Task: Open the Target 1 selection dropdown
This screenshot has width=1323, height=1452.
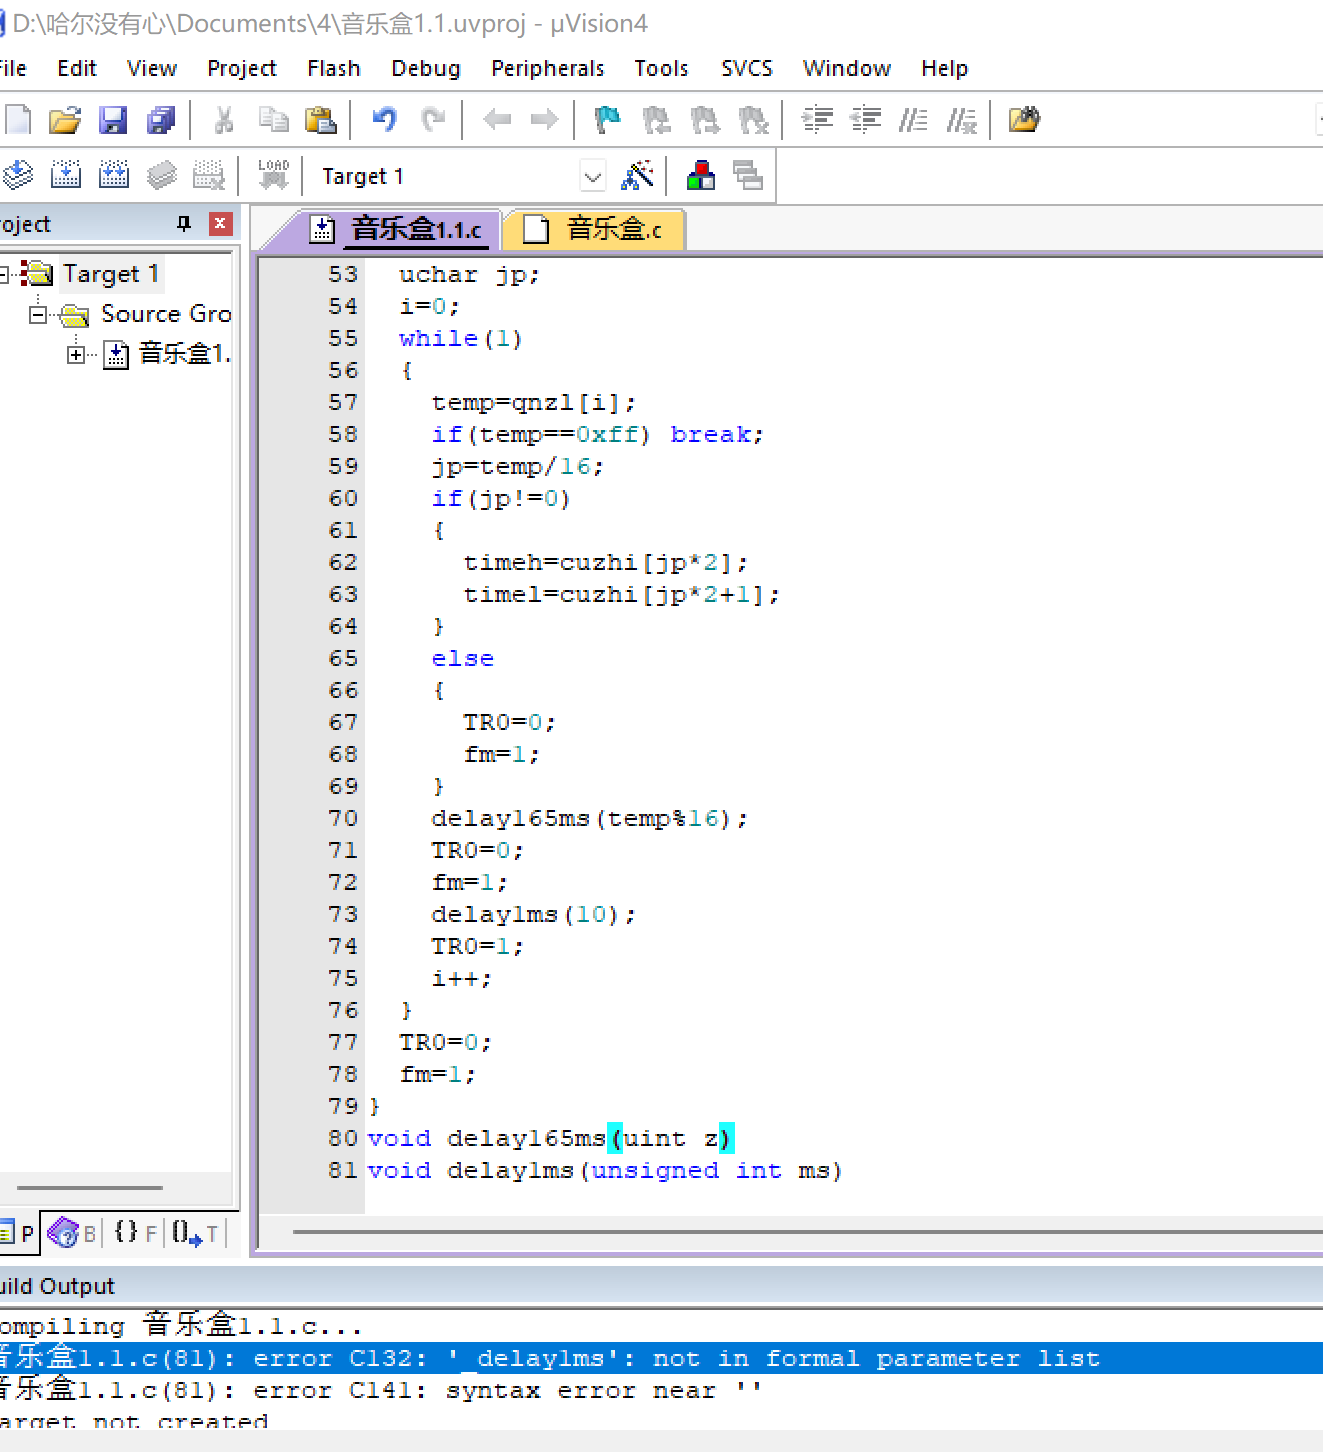Action: pos(593,177)
